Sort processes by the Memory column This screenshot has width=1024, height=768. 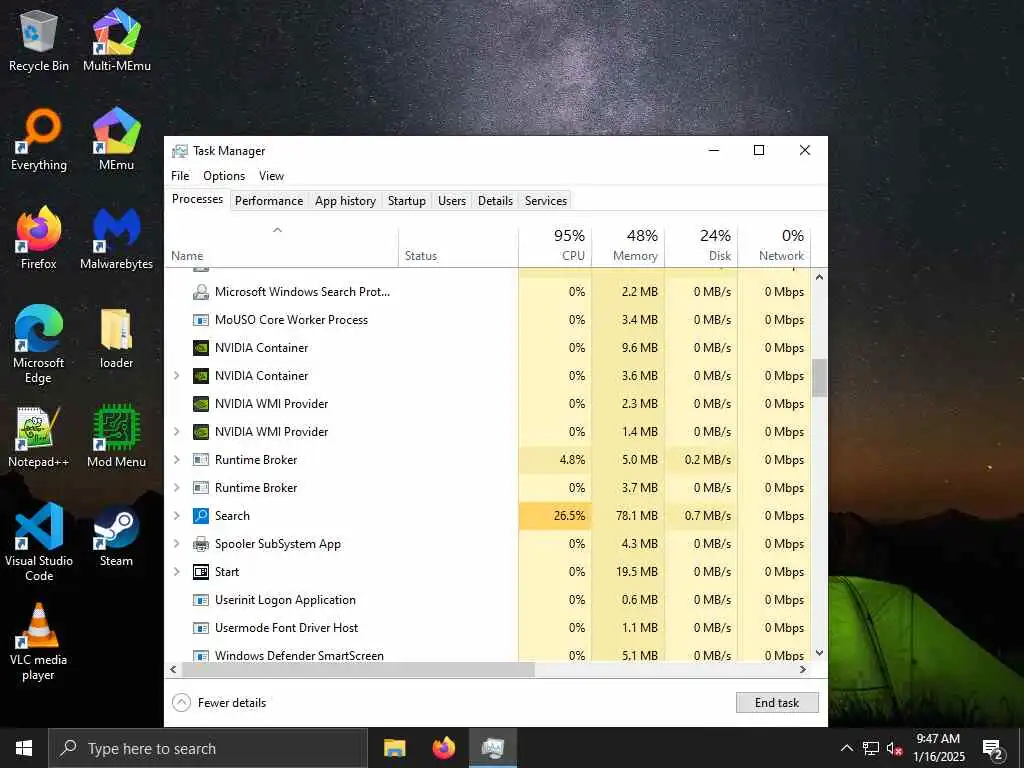tap(628, 246)
